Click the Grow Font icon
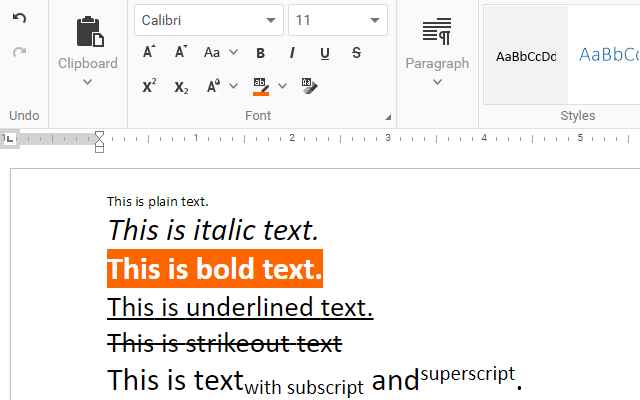 149,53
